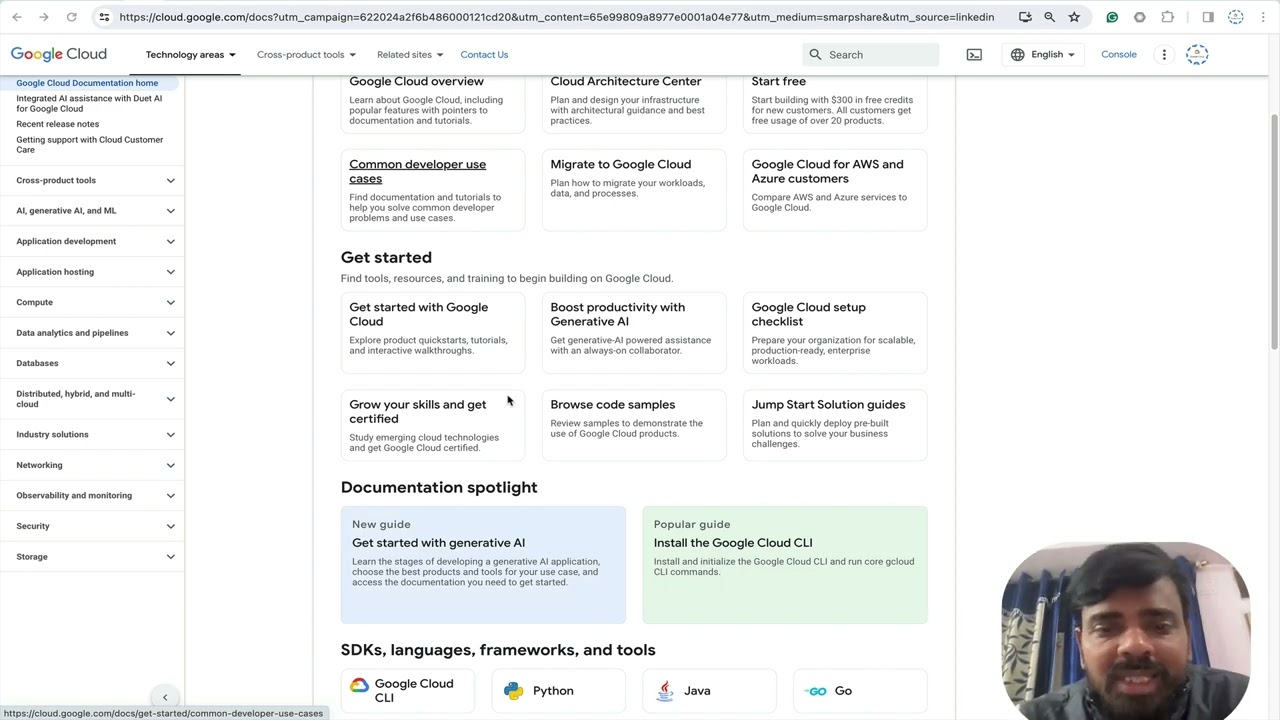Select Google Cloud Documentation home
The width and height of the screenshot is (1280, 720).
click(87, 83)
